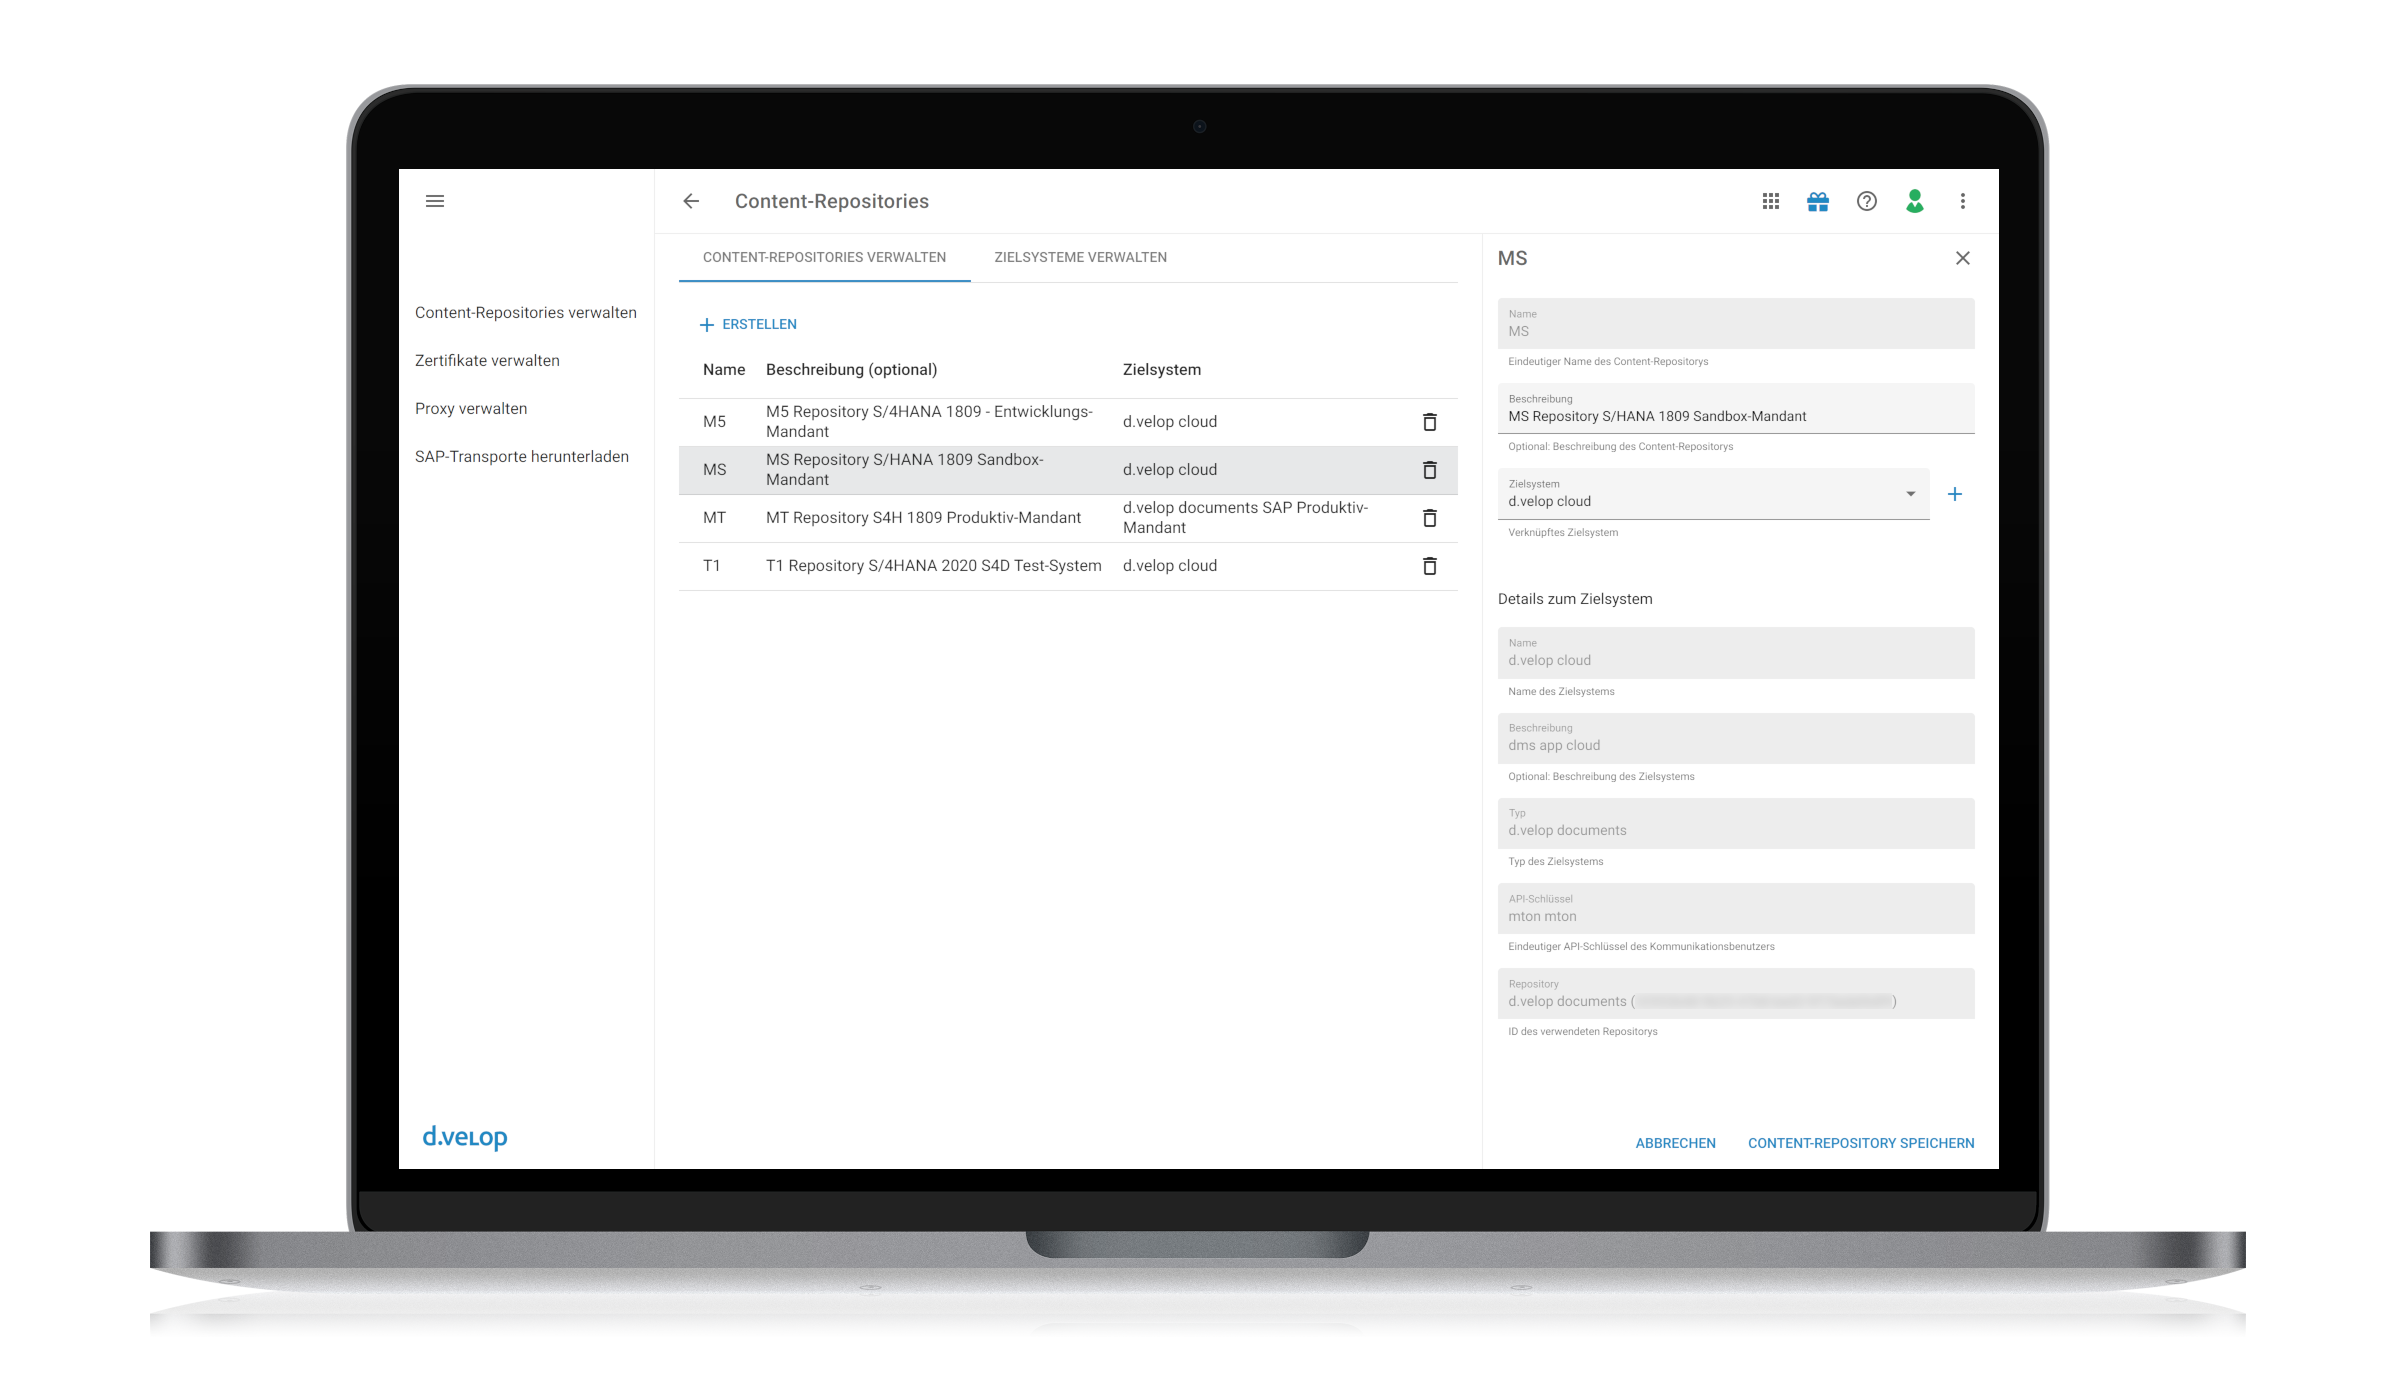
Task: Delete the T1 repository row
Action: [1429, 566]
